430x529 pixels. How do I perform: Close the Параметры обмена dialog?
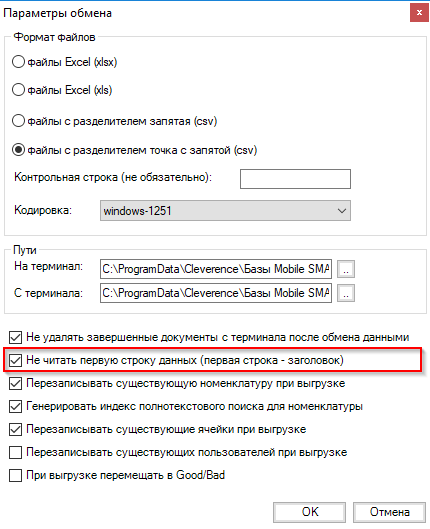click(419, 13)
